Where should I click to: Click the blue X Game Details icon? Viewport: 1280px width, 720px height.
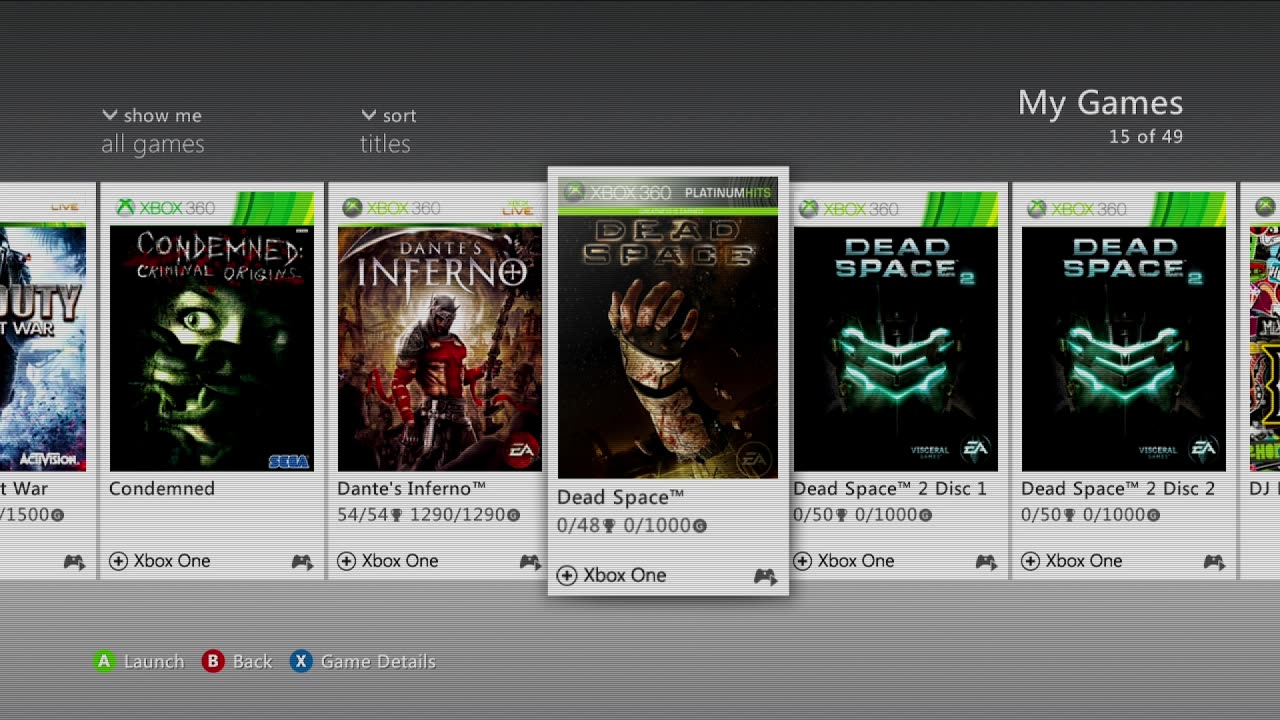[300, 661]
